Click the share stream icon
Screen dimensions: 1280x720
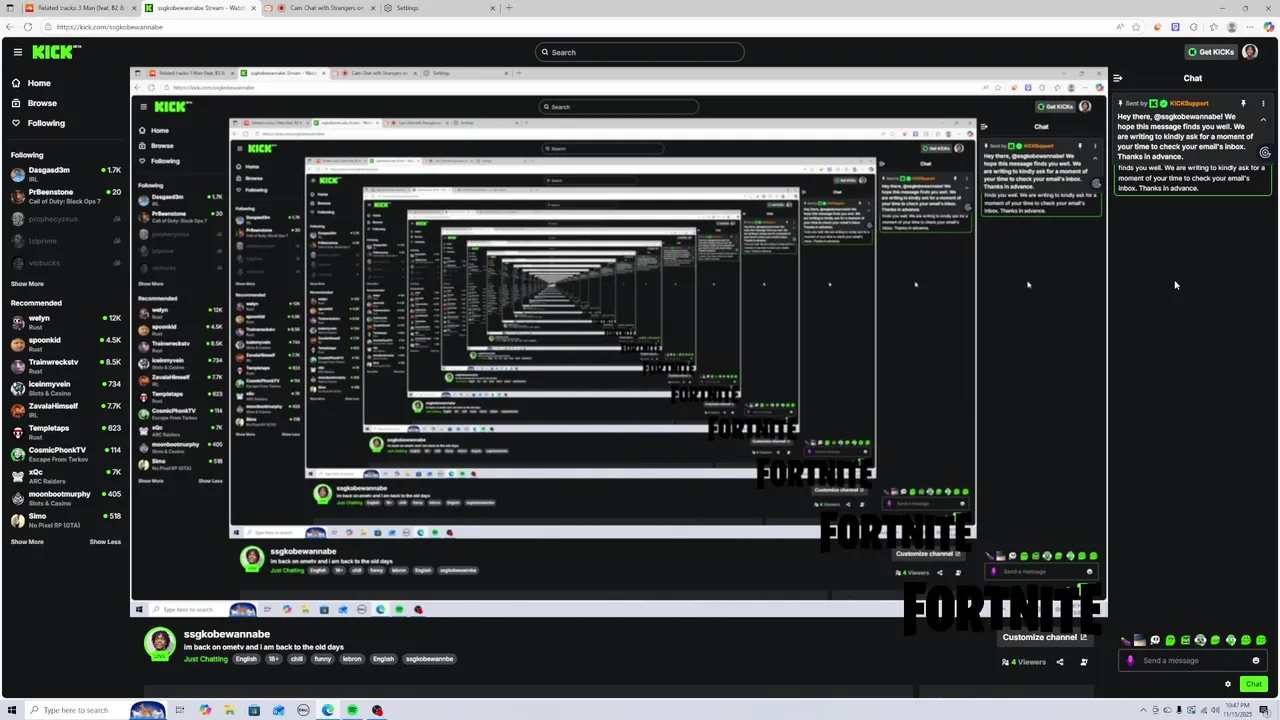click(1060, 662)
